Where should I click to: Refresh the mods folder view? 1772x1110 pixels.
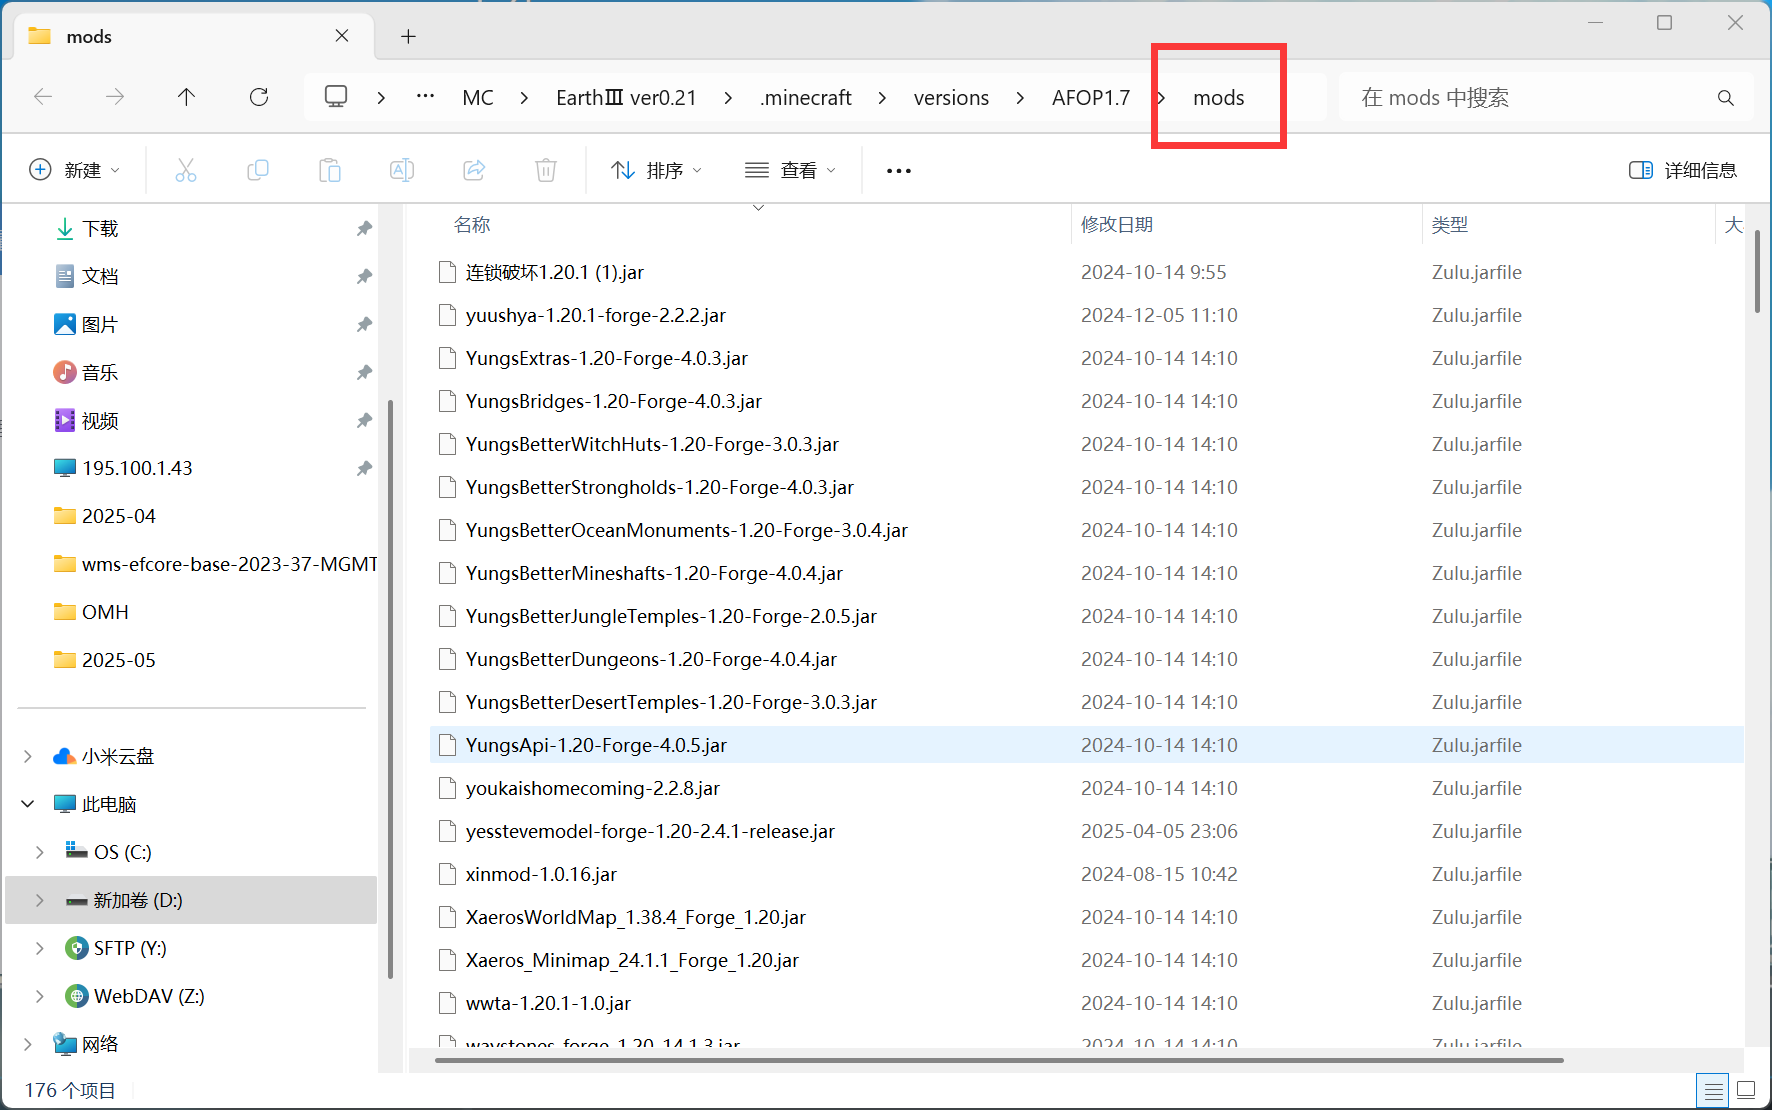point(259,97)
